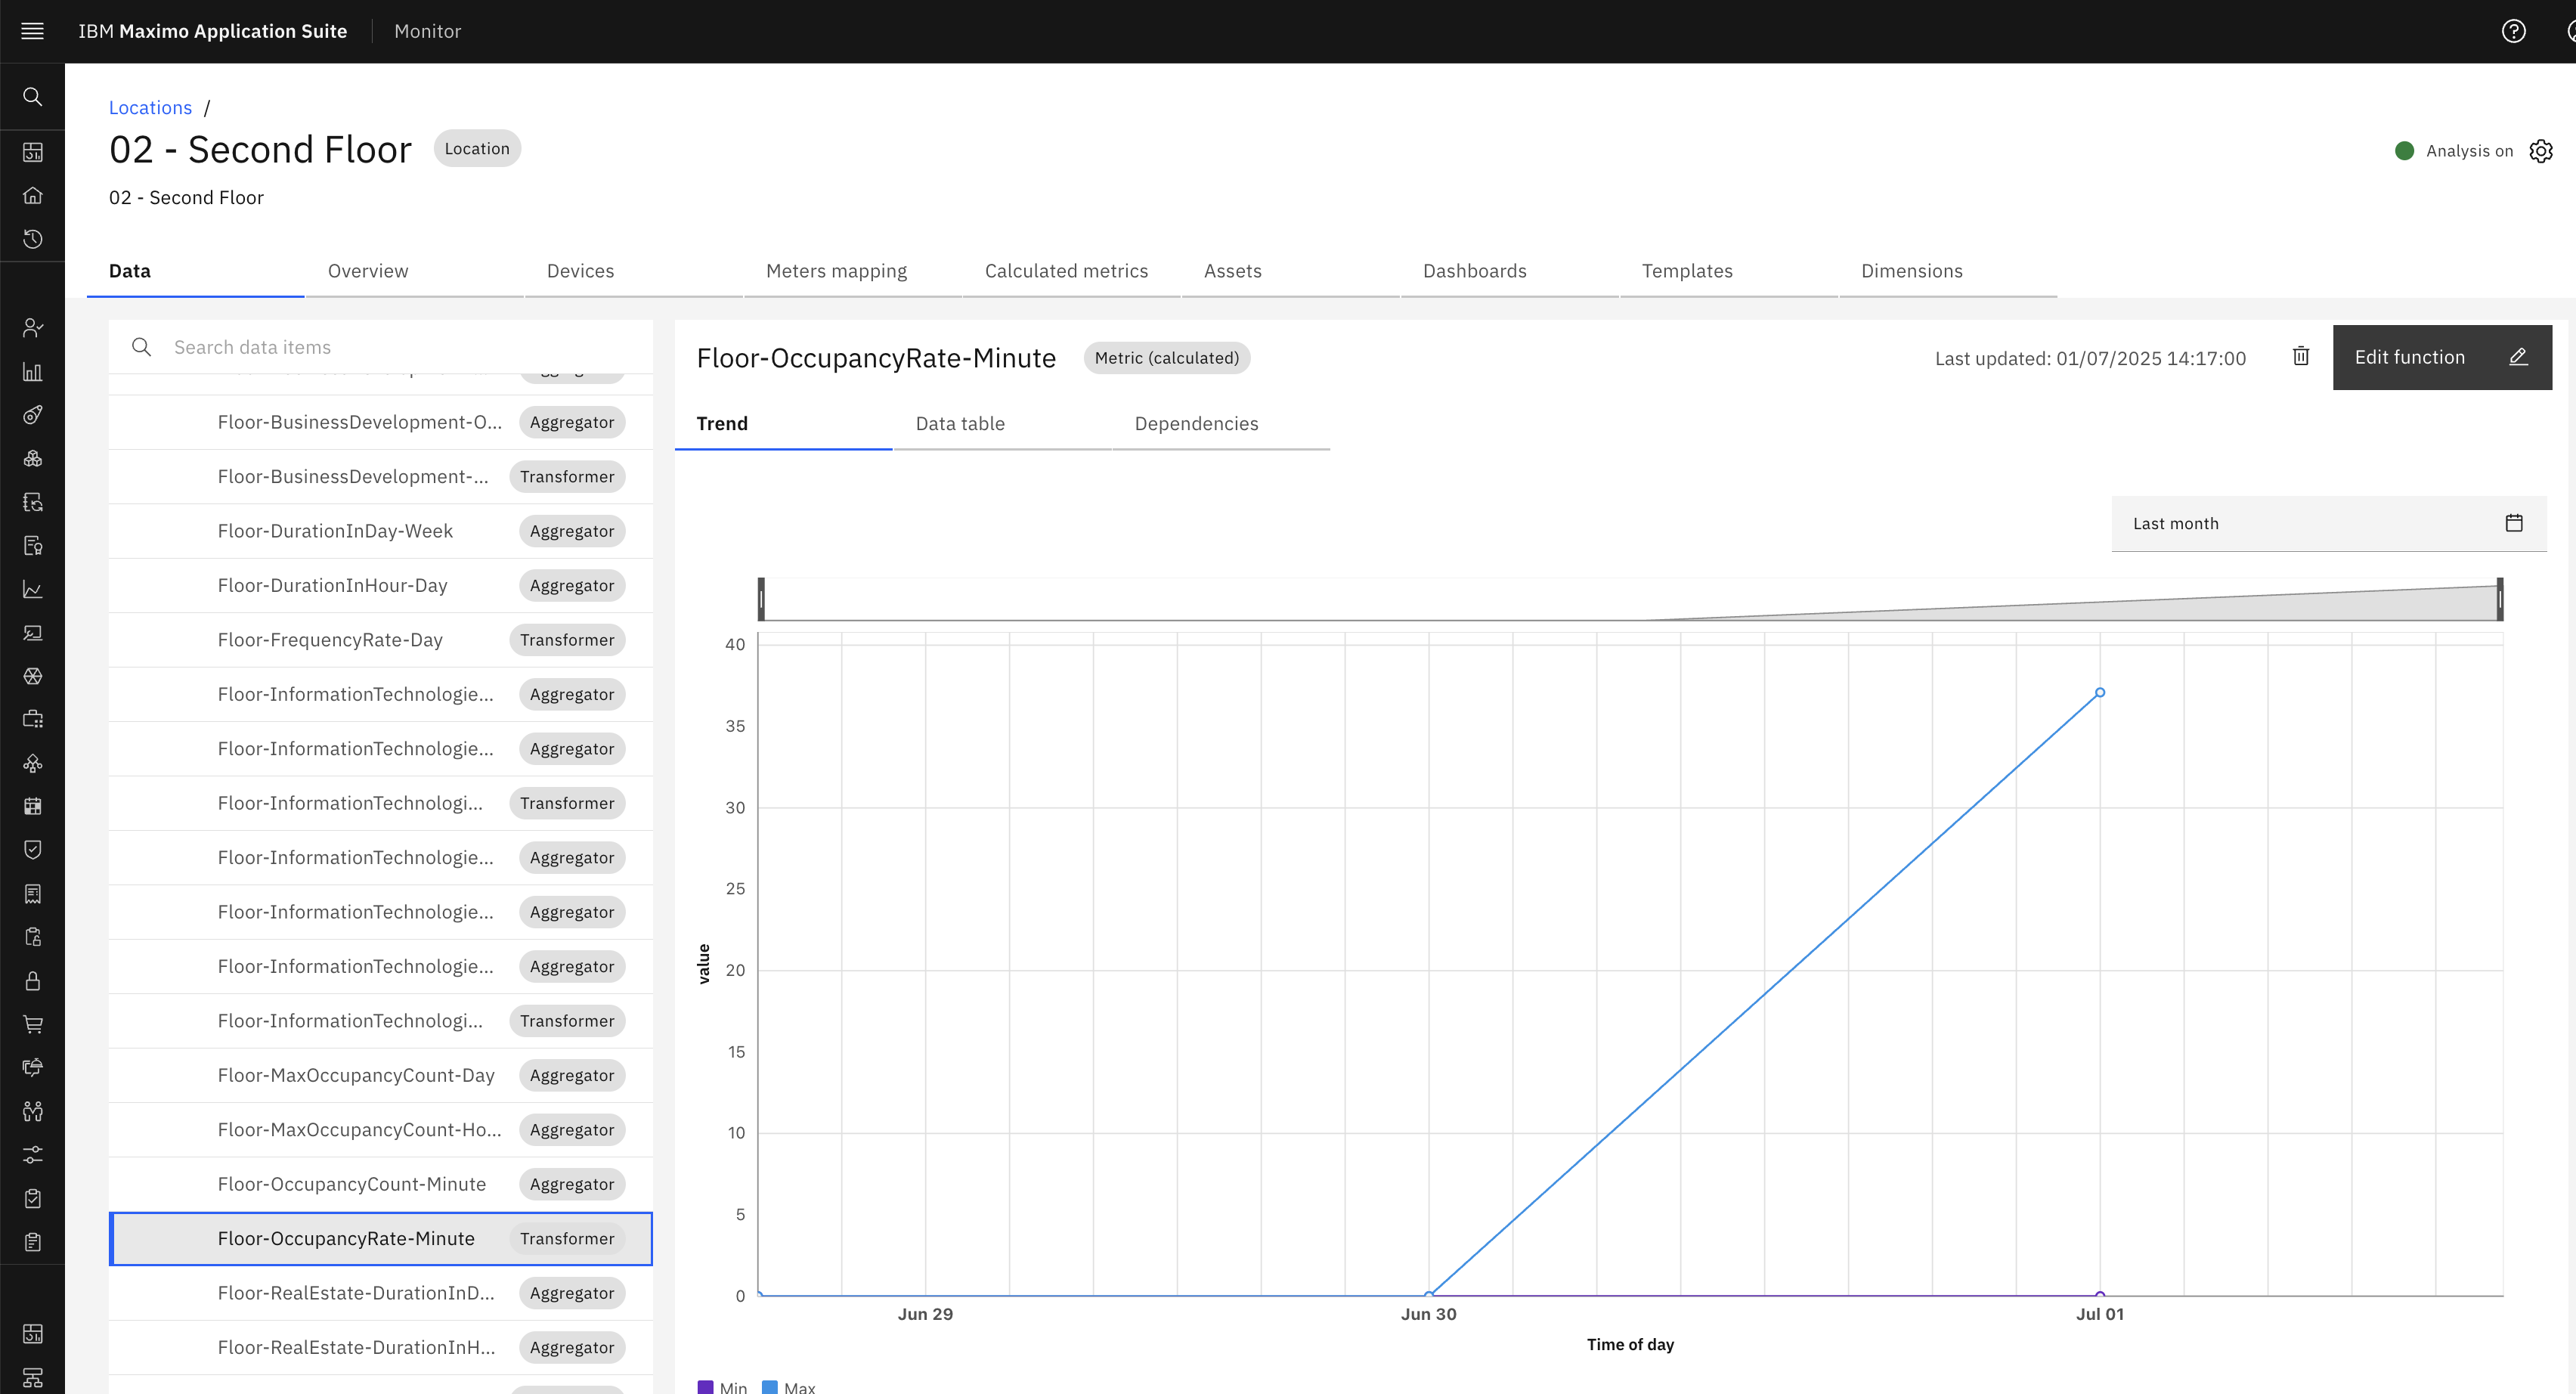This screenshot has height=1394, width=2576.
Task: Click the two people icon in sidebar
Action: click(x=32, y=1111)
